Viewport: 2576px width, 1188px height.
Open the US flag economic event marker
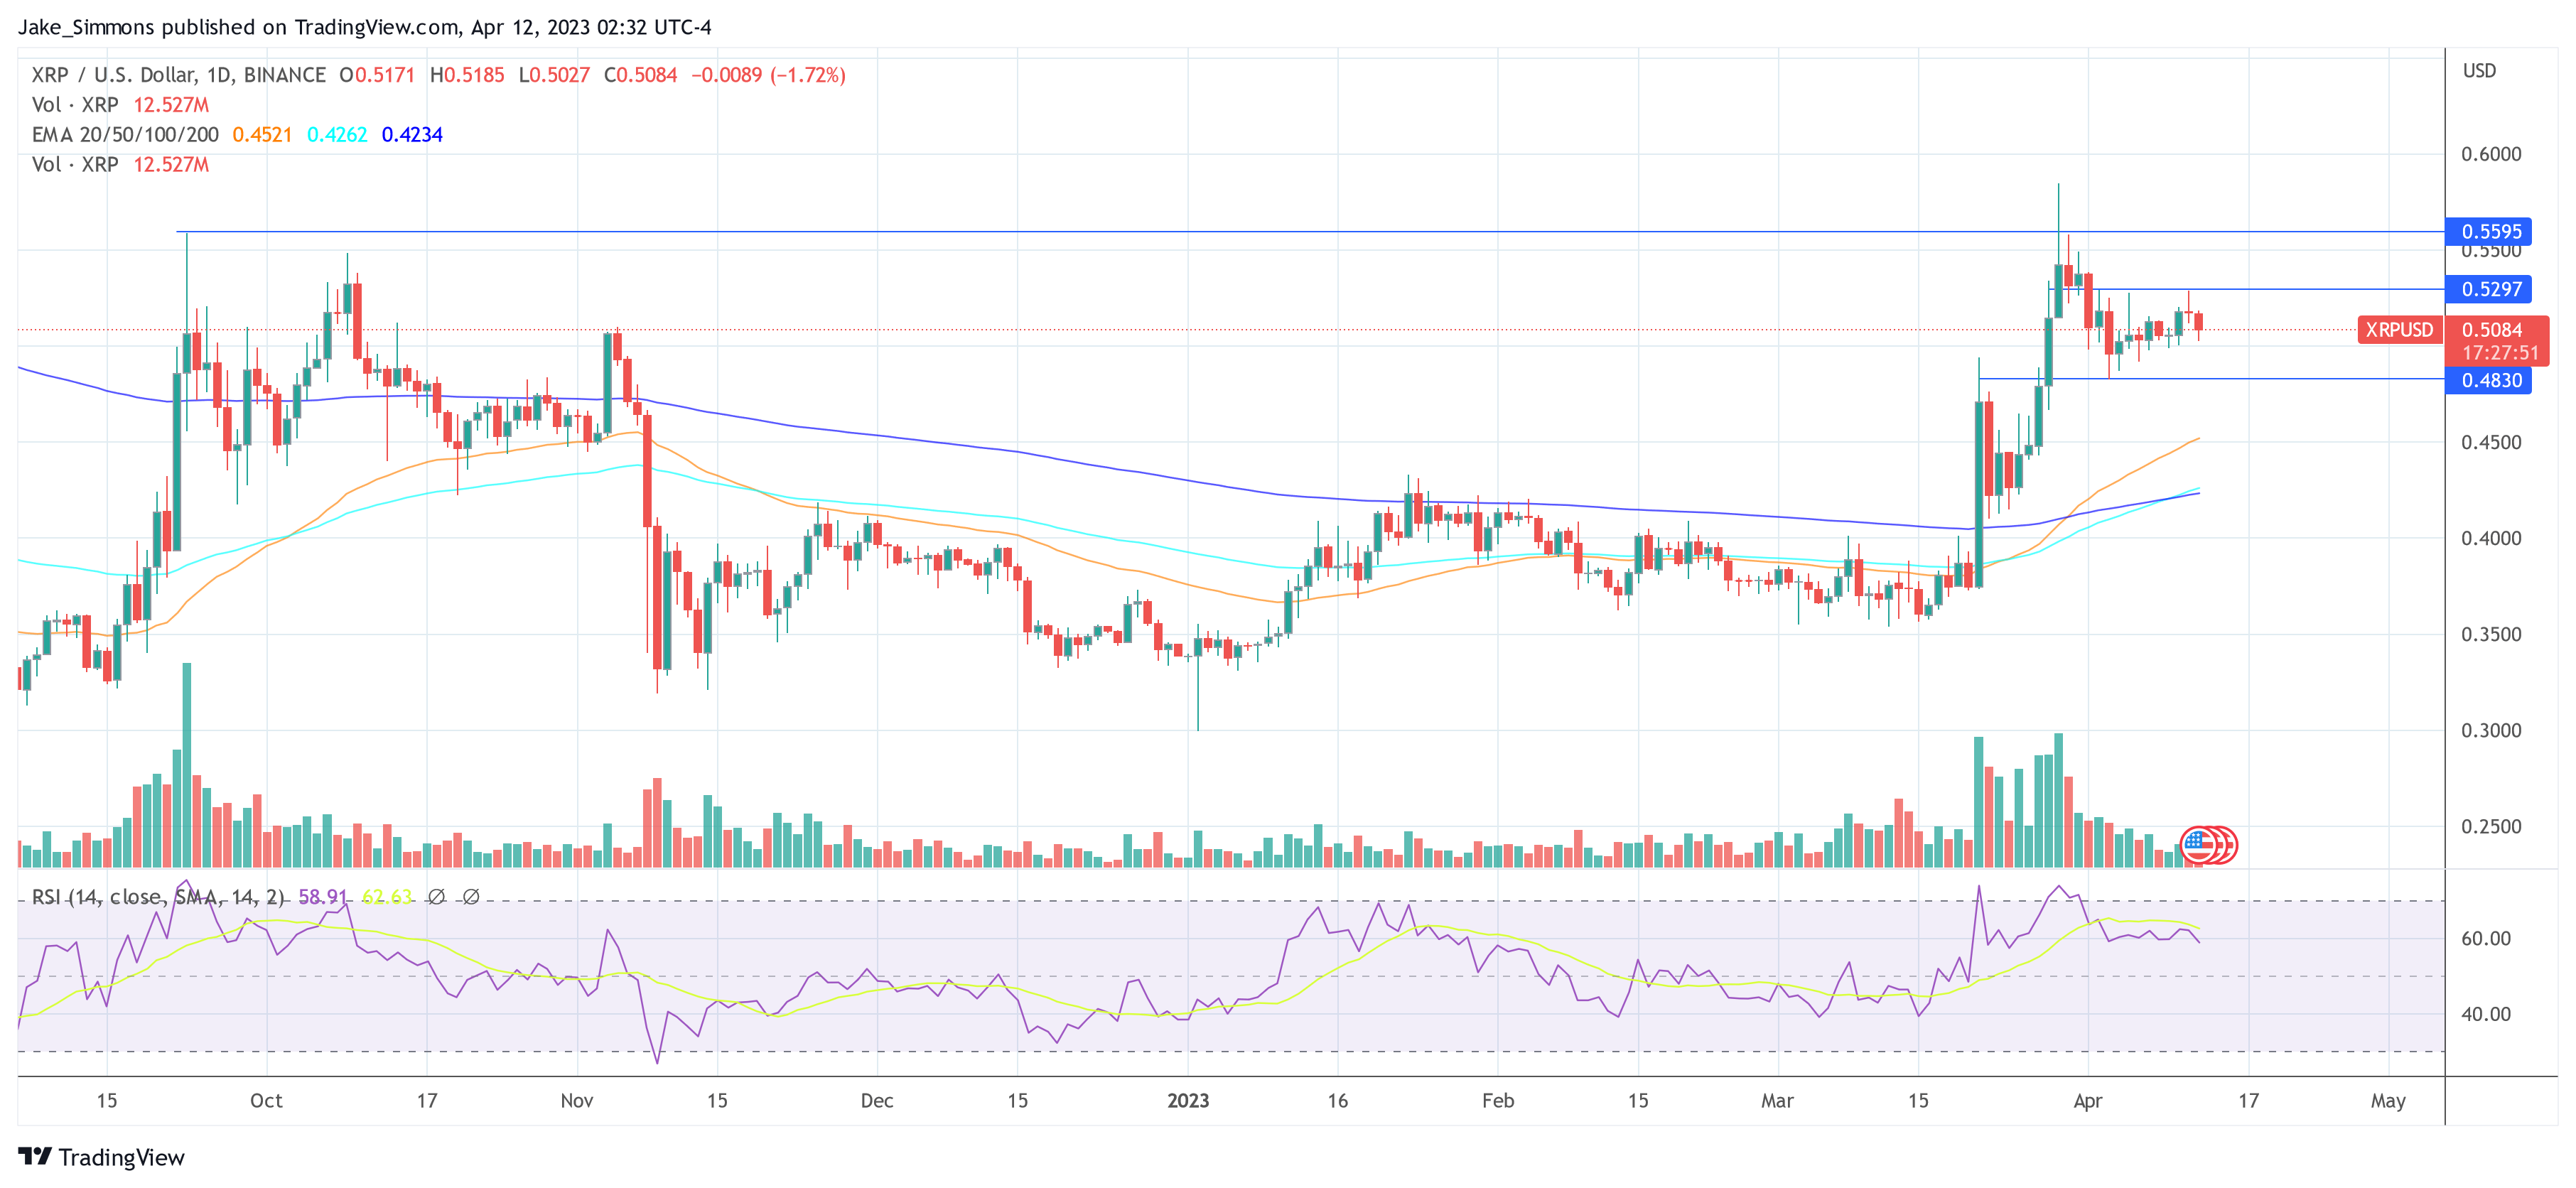click(2198, 845)
